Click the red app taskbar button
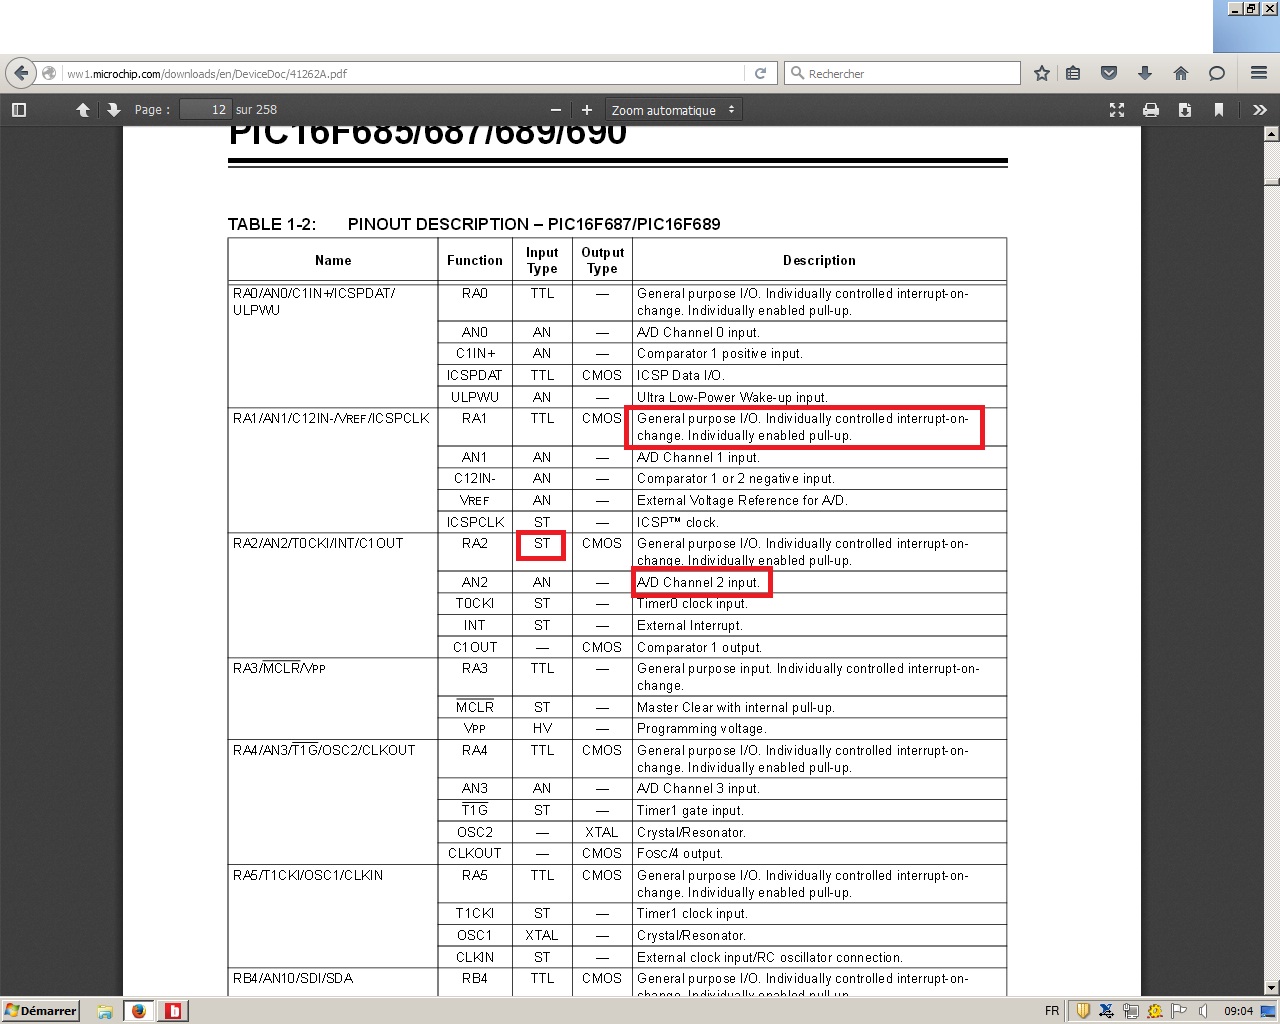 [173, 1011]
